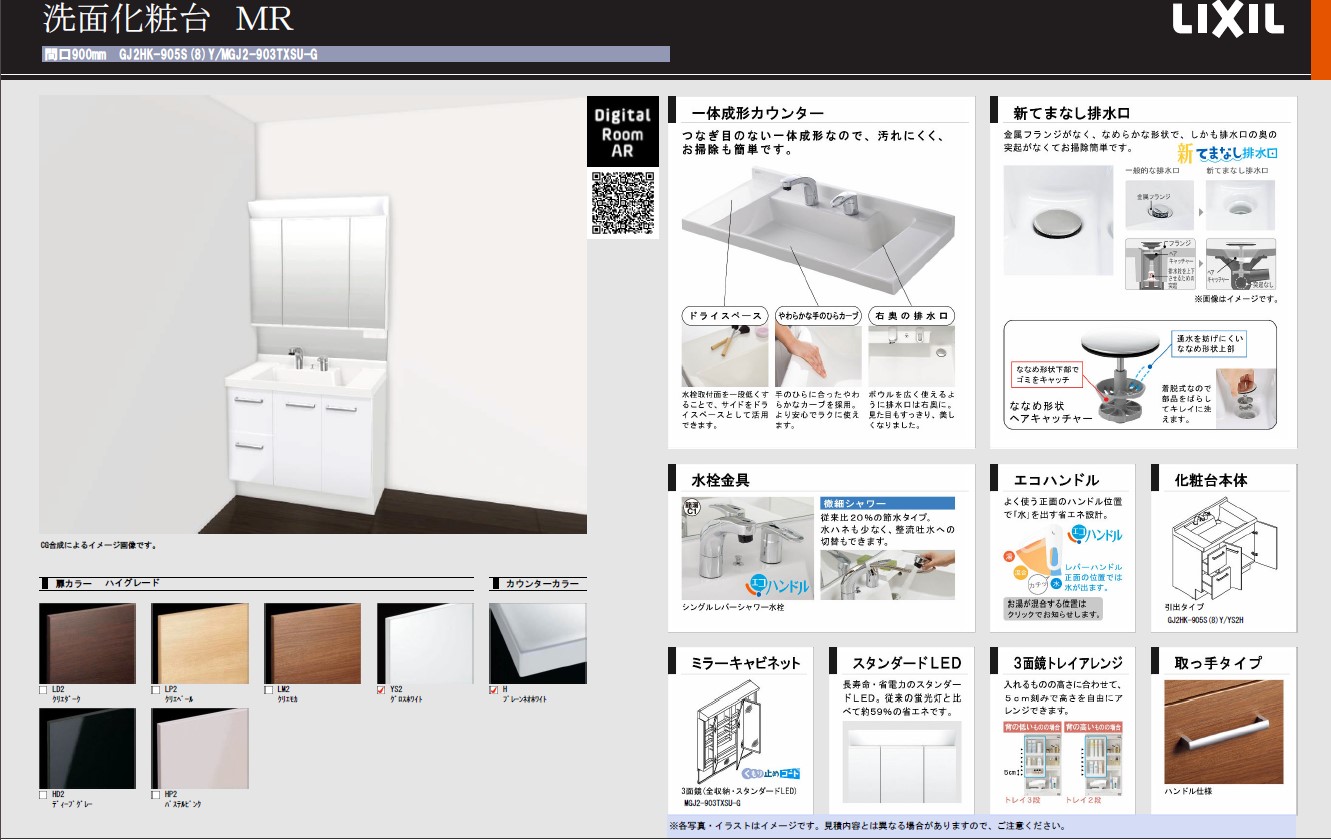Click the 節湯C1 round badge
The image size is (1331, 840).
692,509
